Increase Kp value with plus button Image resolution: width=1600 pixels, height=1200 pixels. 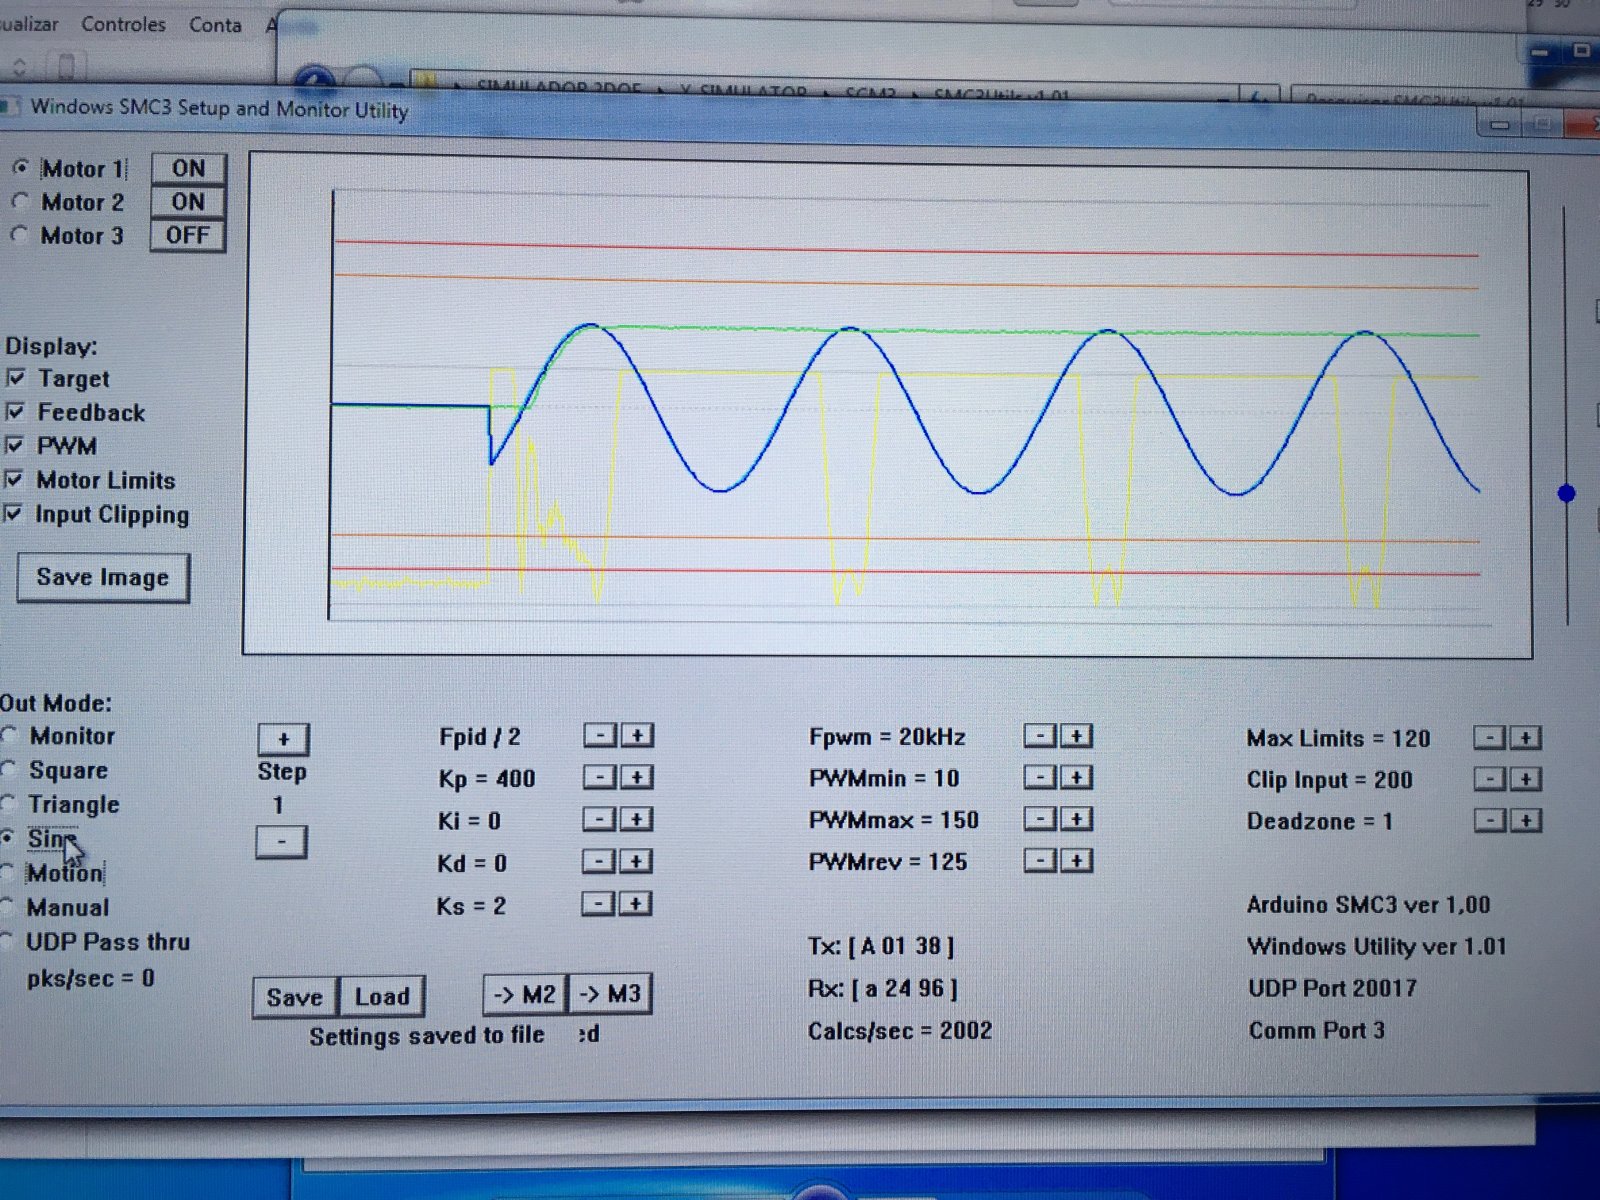pos(637,777)
